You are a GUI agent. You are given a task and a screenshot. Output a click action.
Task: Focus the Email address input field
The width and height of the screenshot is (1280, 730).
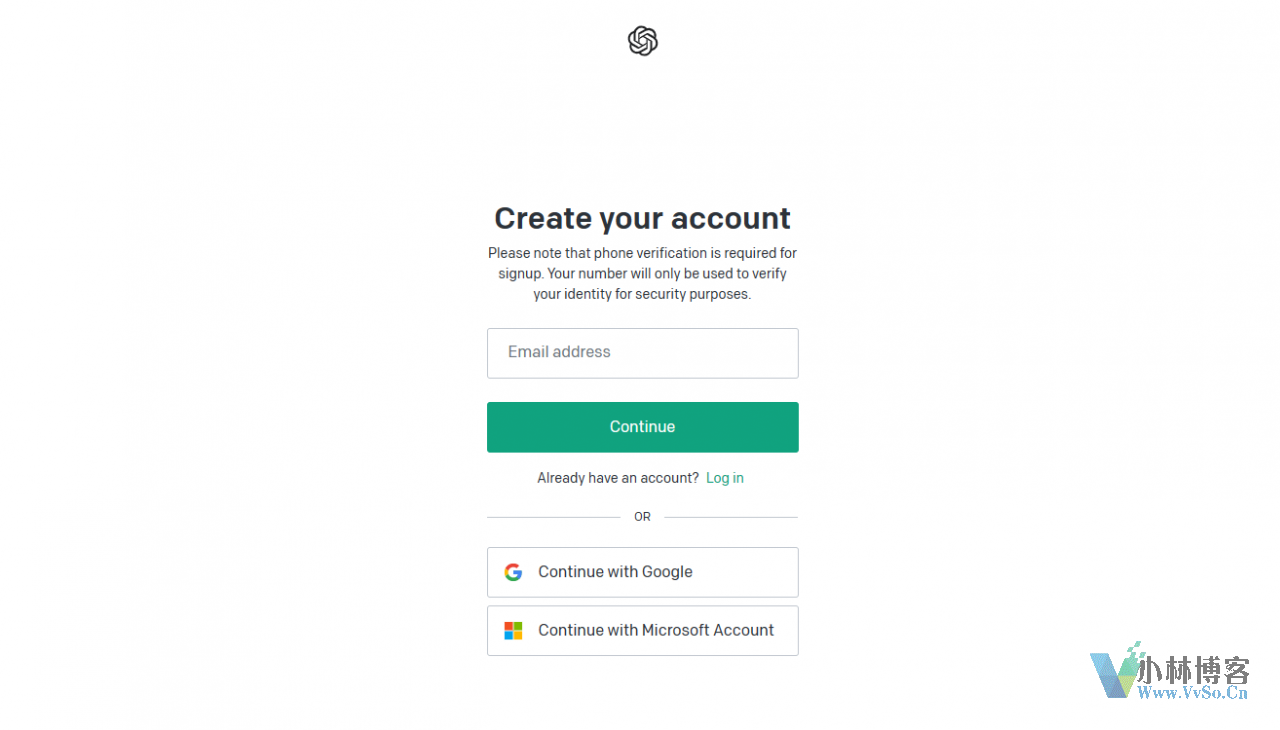click(643, 353)
